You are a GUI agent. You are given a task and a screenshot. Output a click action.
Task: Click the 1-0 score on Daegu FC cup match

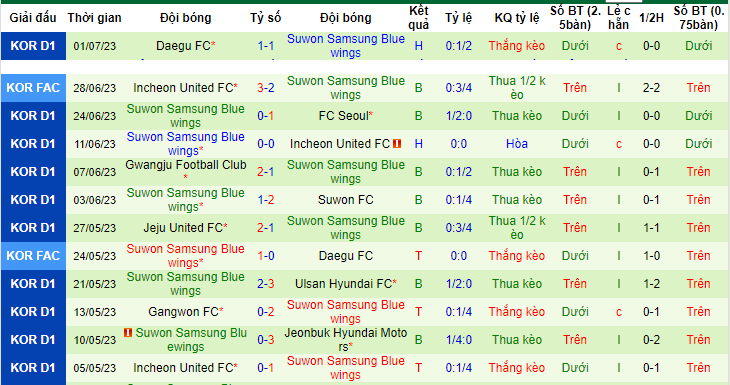pyautogui.click(x=266, y=256)
